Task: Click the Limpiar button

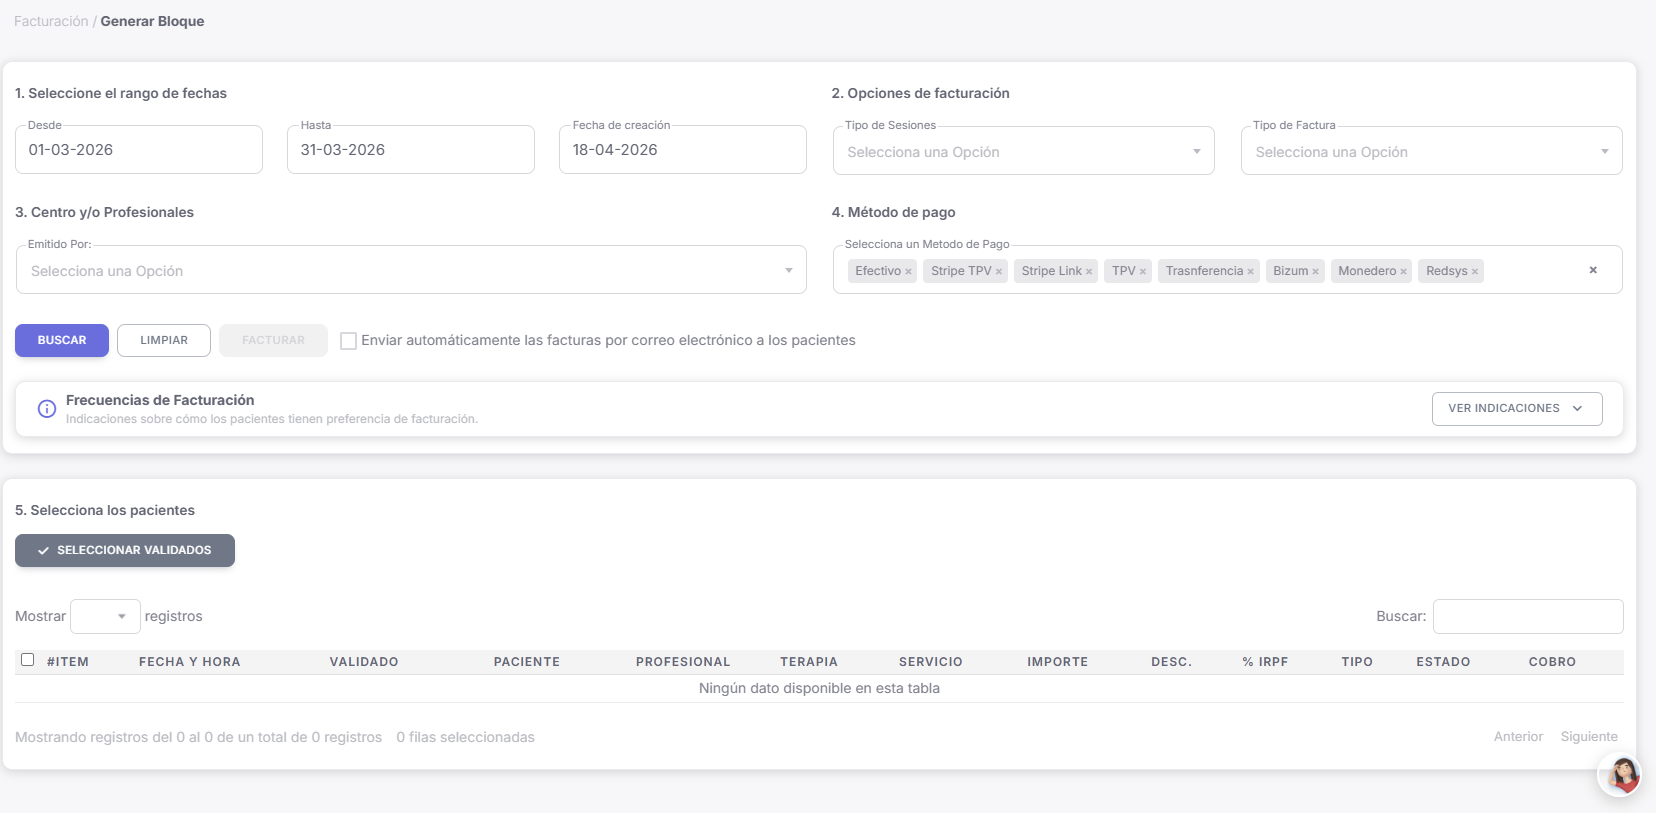Action: point(164,341)
